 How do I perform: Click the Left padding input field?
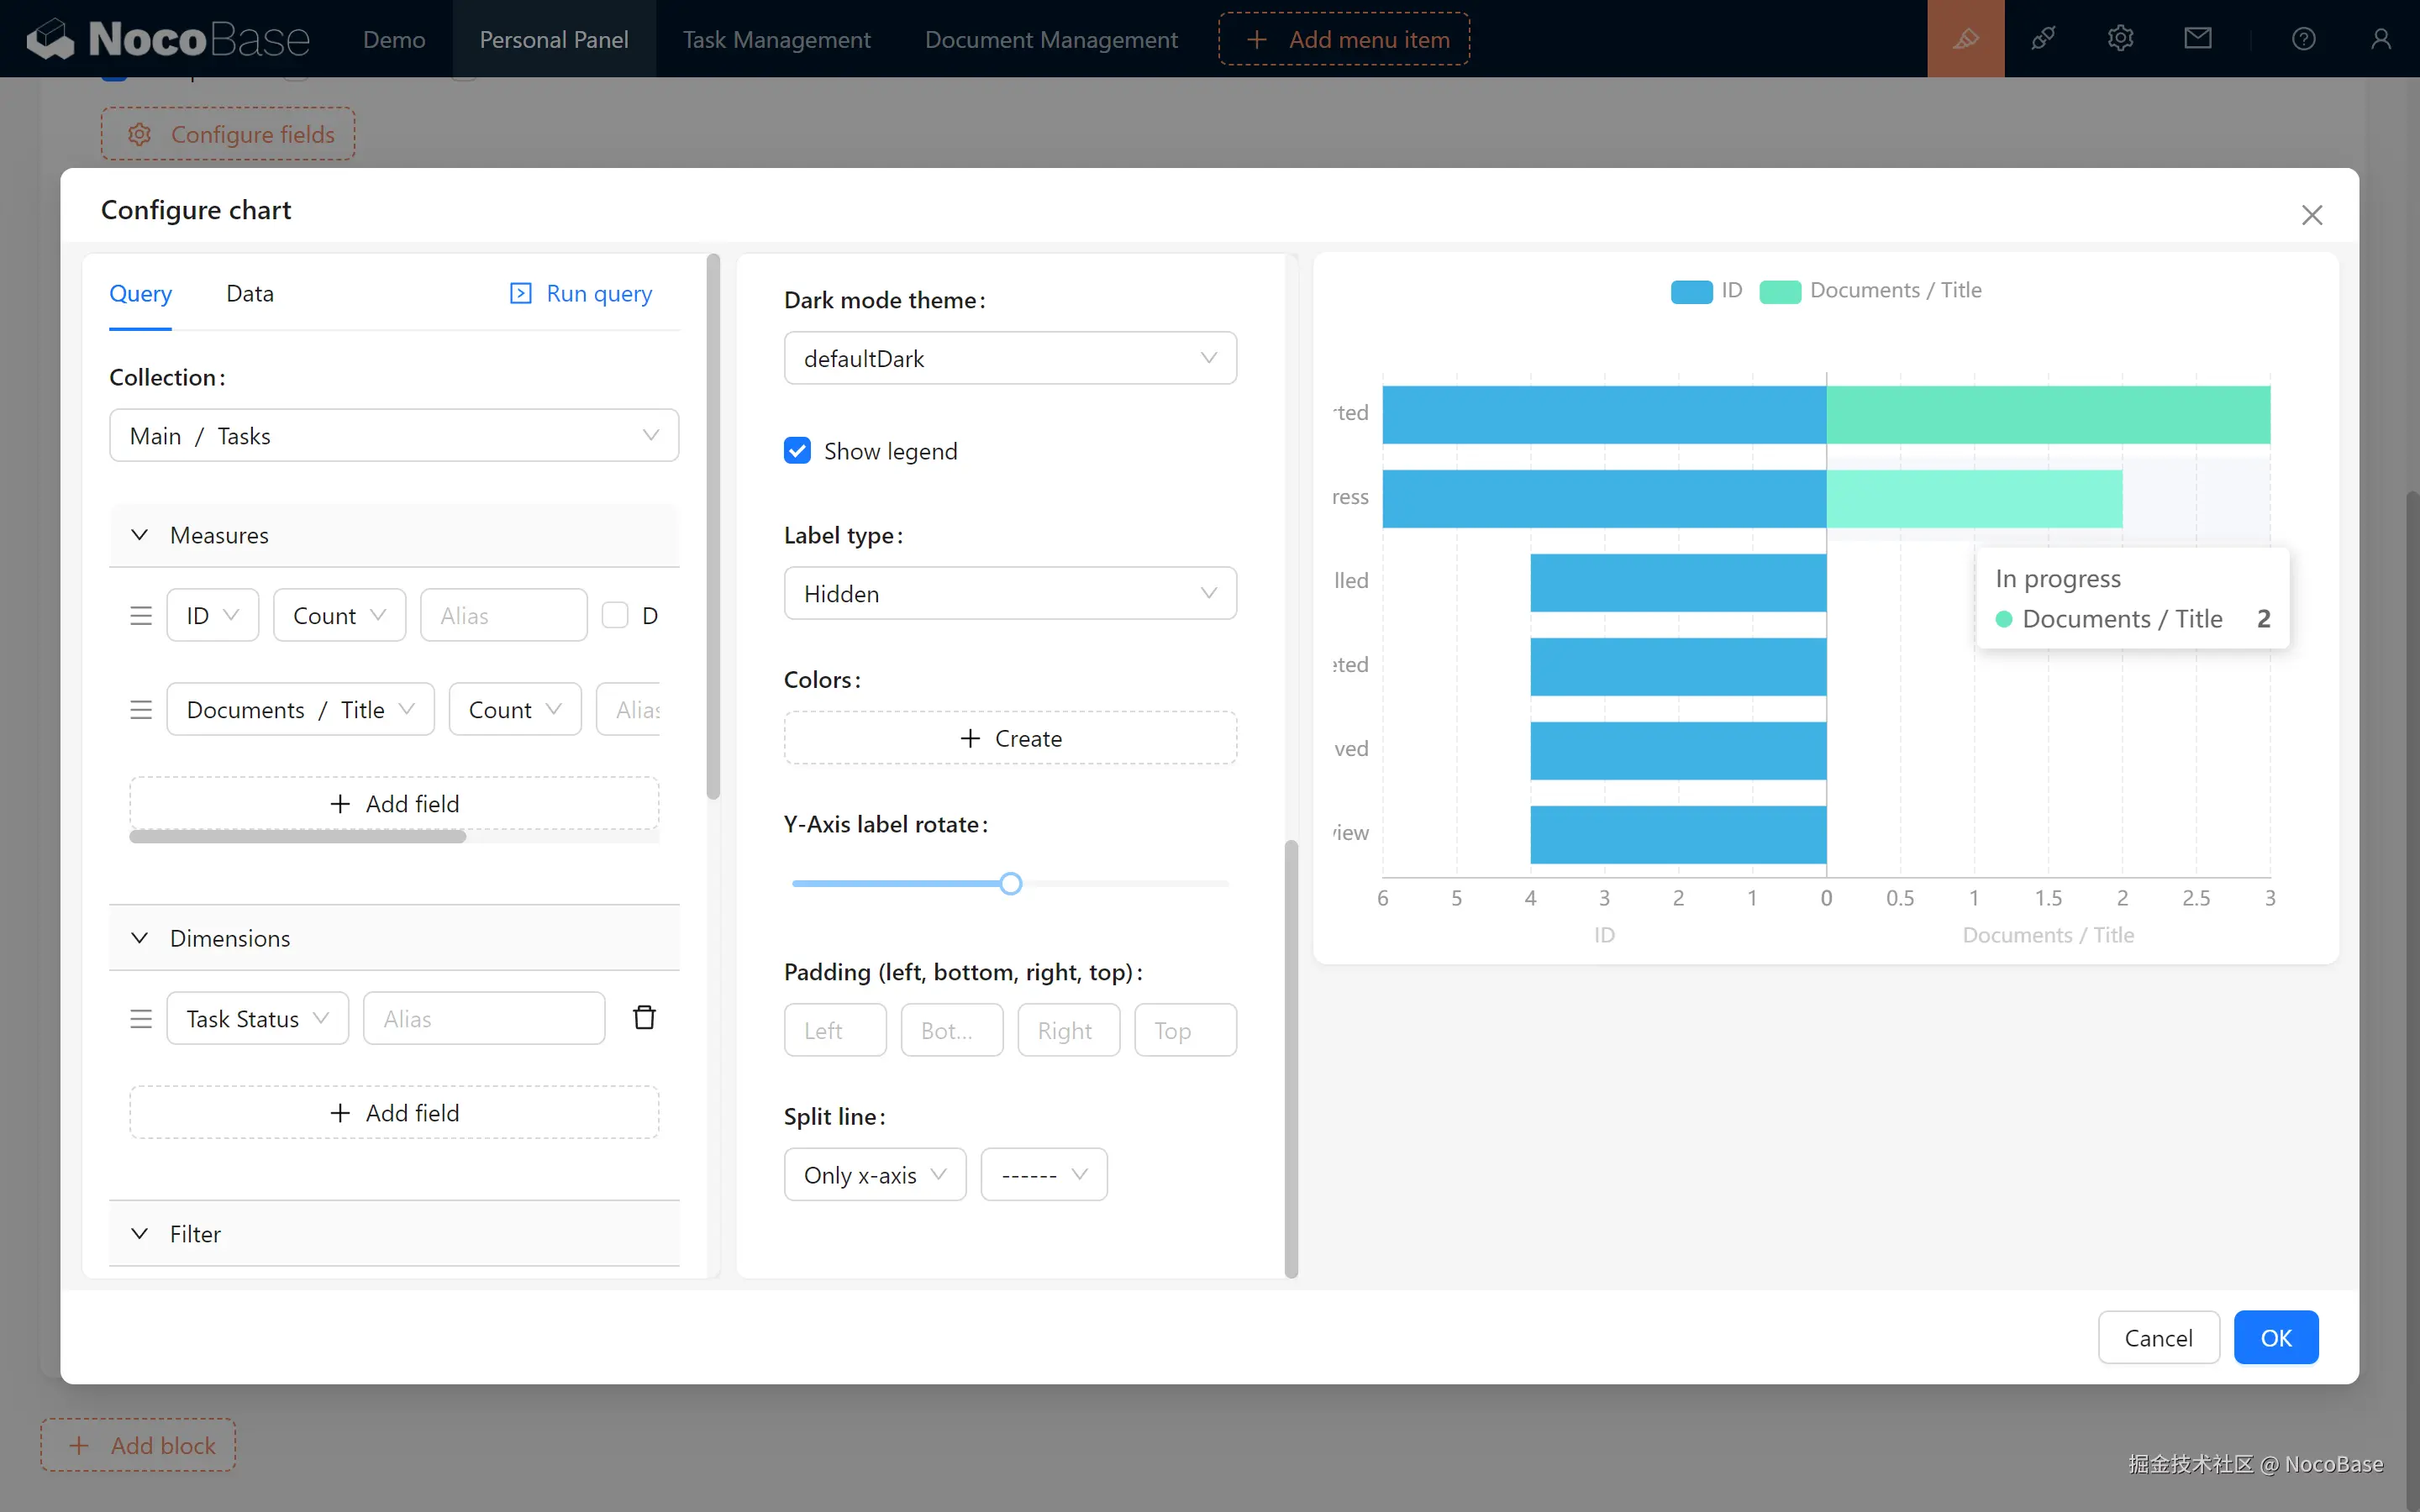(x=834, y=1030)
